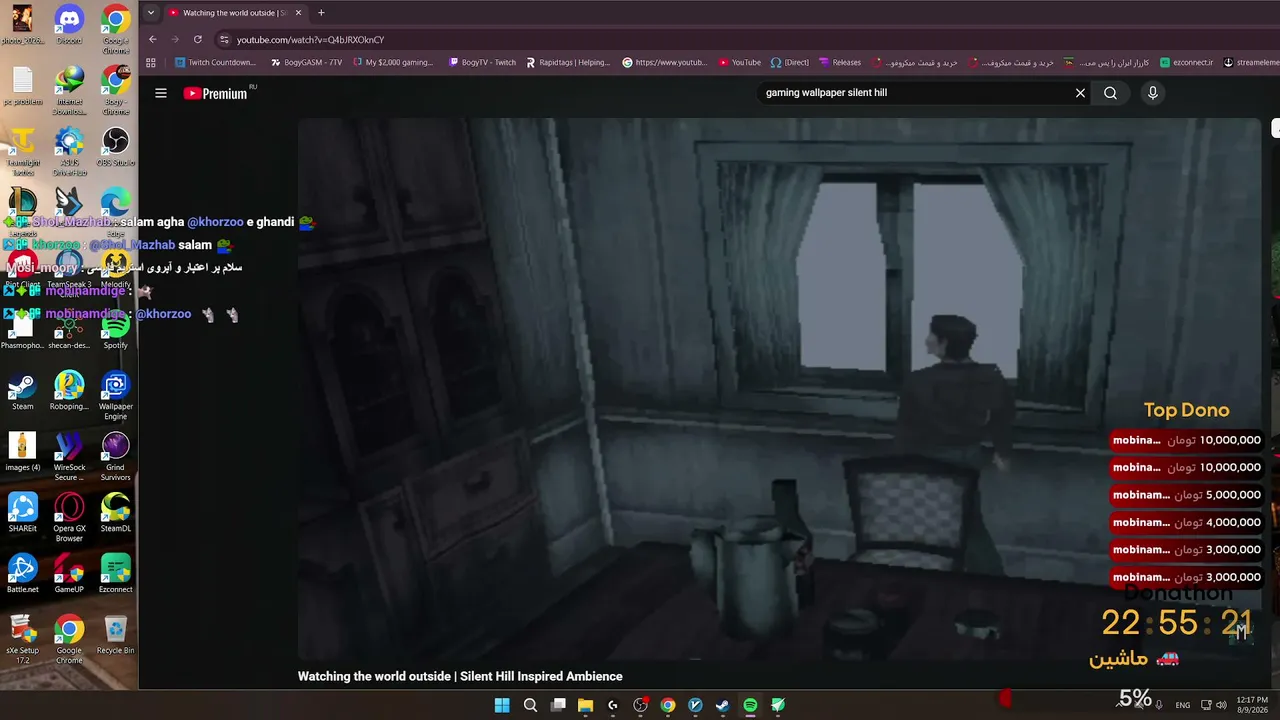Open Roboping desktop shortcut
This screenshot has height=720, width=1280.
pos(69,391)
